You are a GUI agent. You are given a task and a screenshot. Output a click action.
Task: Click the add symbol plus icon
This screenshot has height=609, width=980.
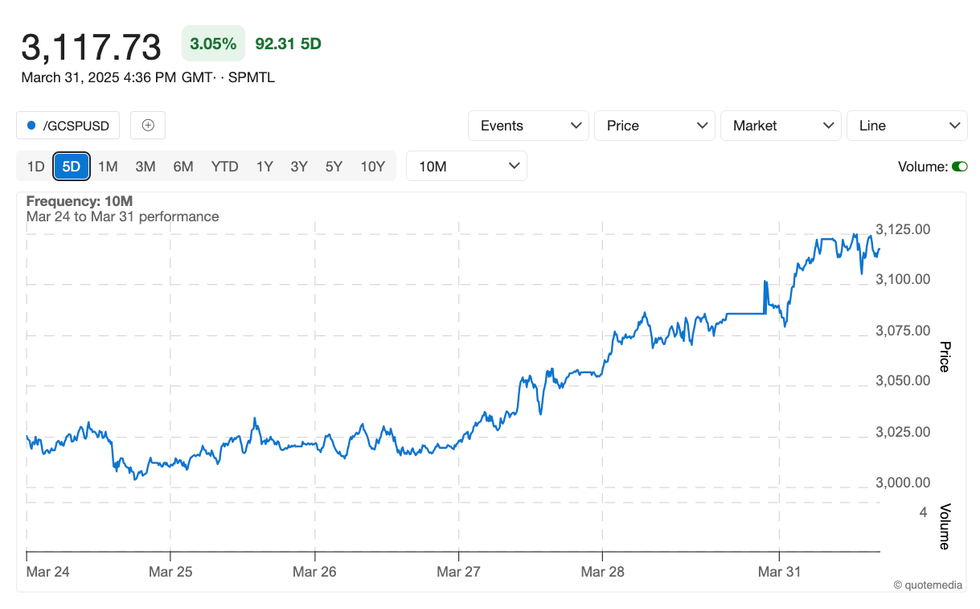pyautogui.click(x=148, y=125)
